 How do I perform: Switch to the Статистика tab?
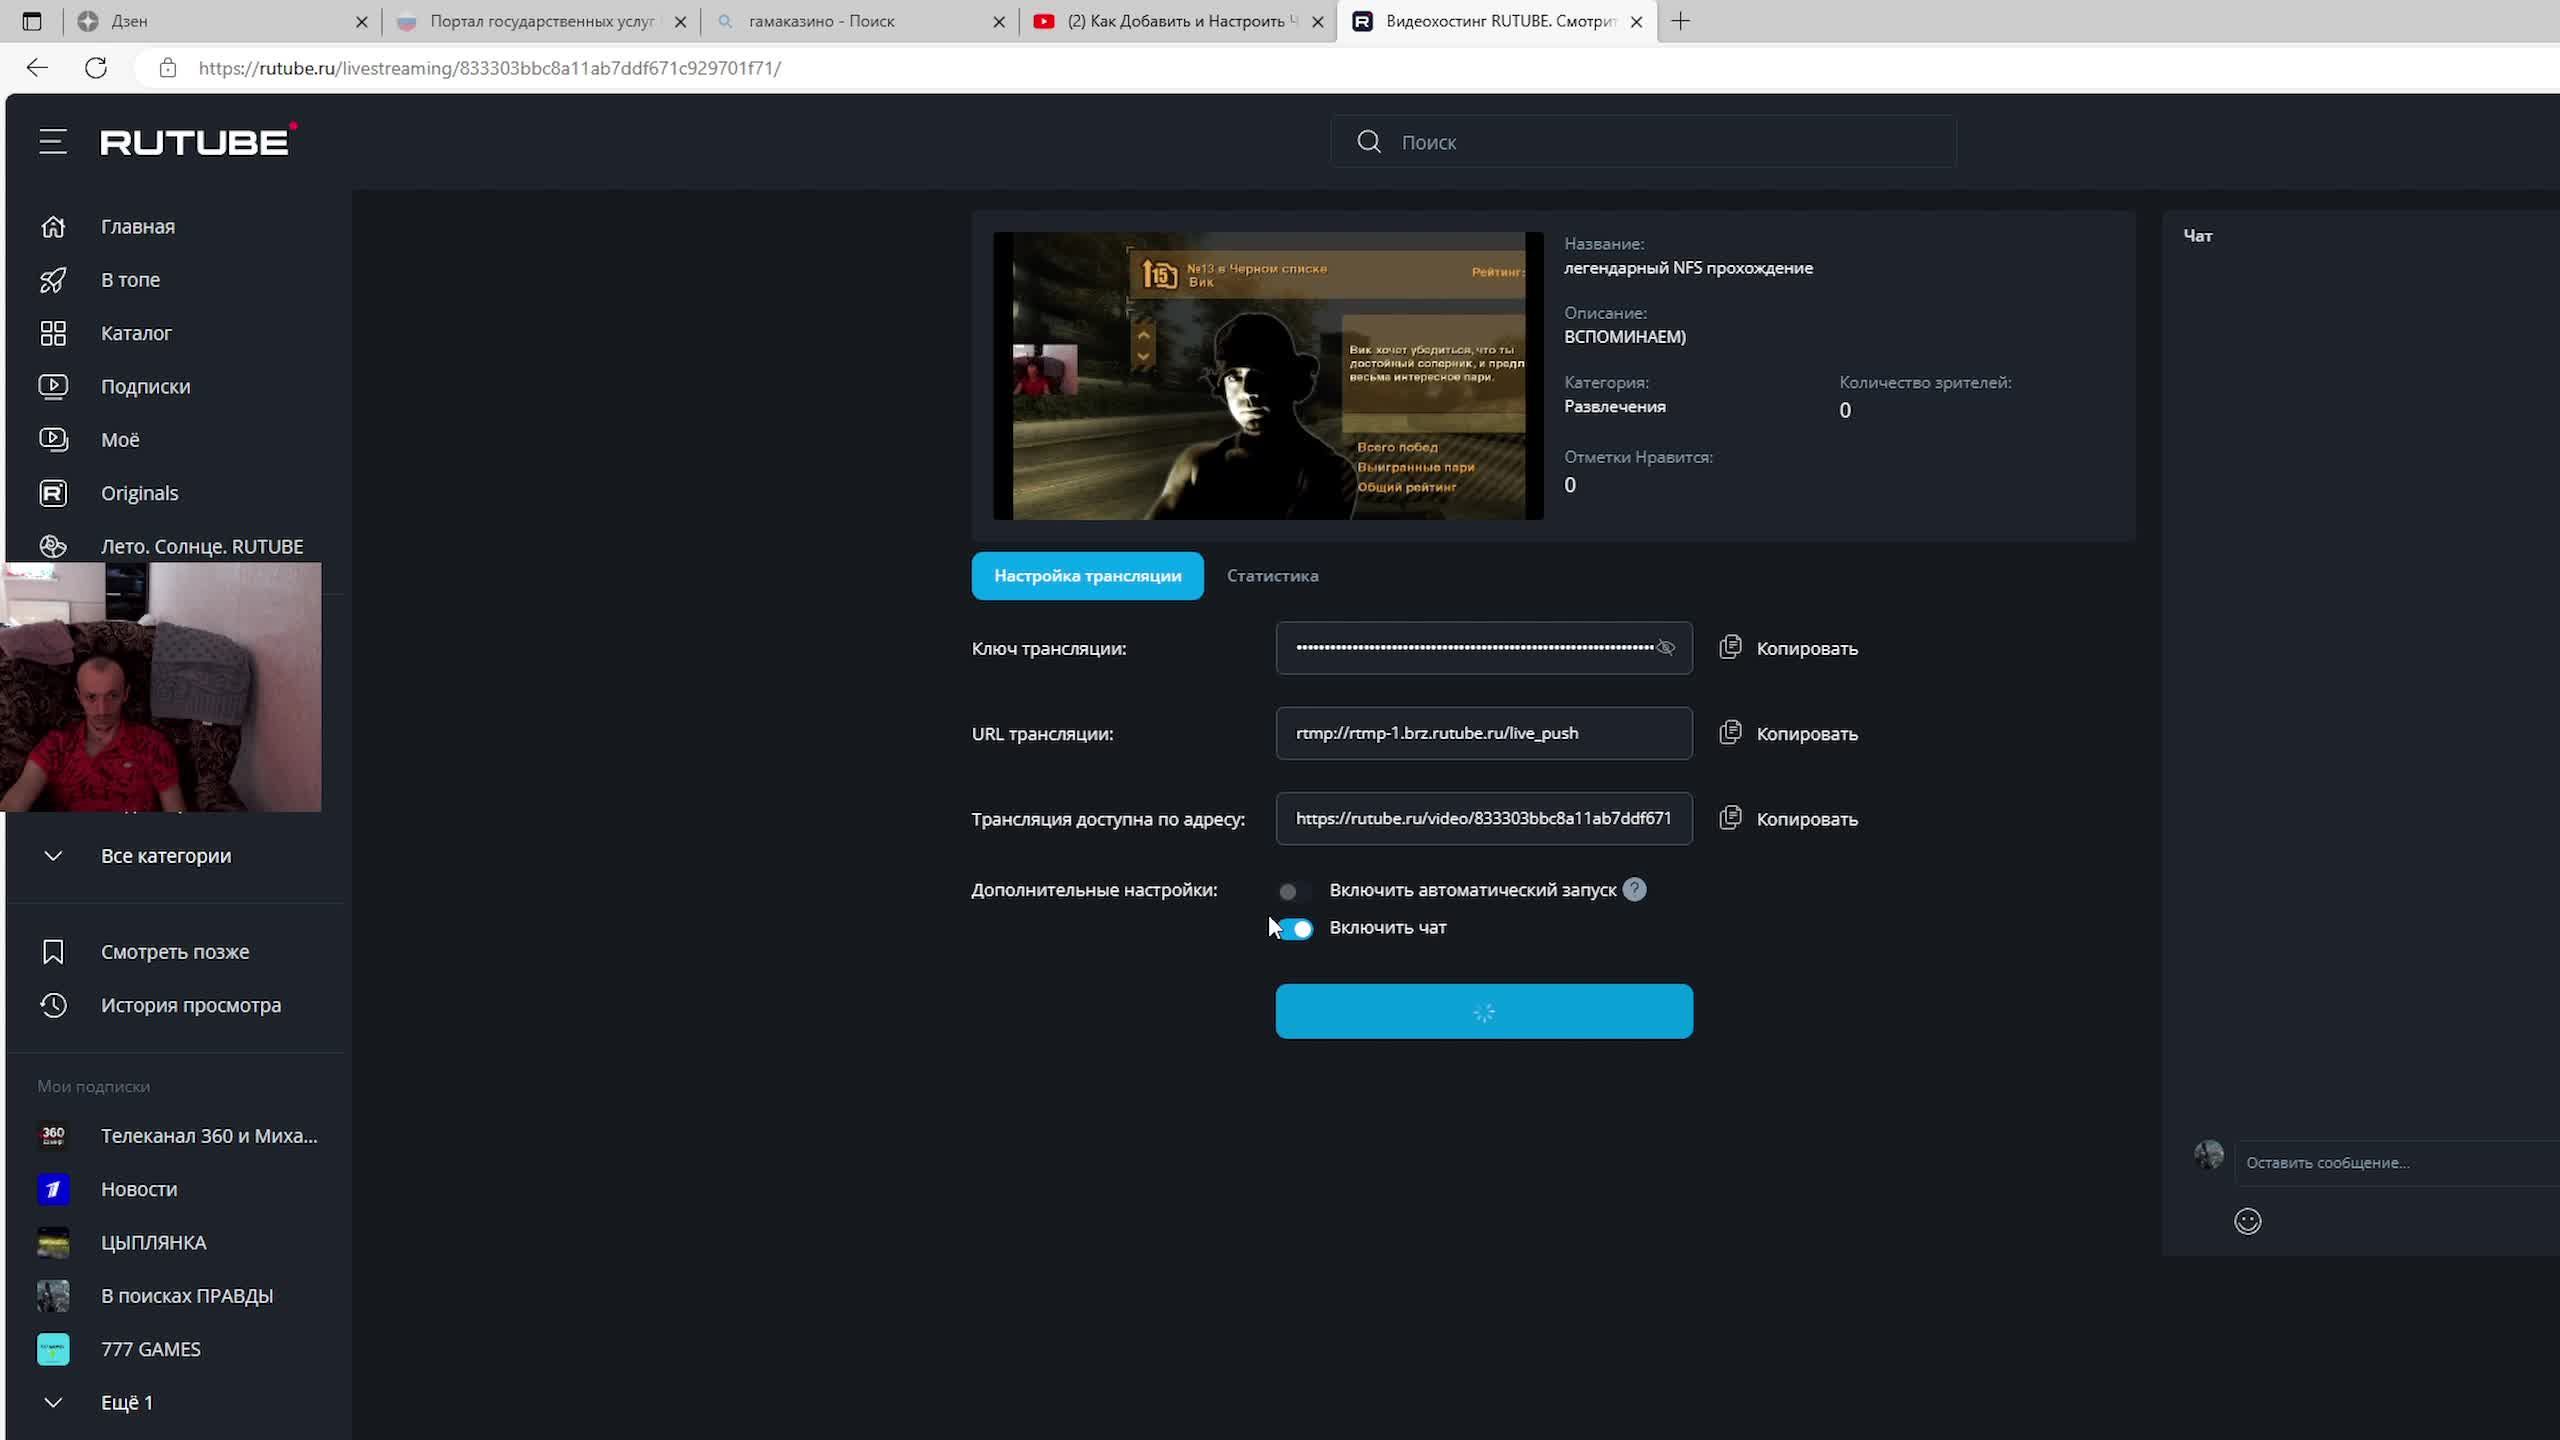pos(1272,576)
